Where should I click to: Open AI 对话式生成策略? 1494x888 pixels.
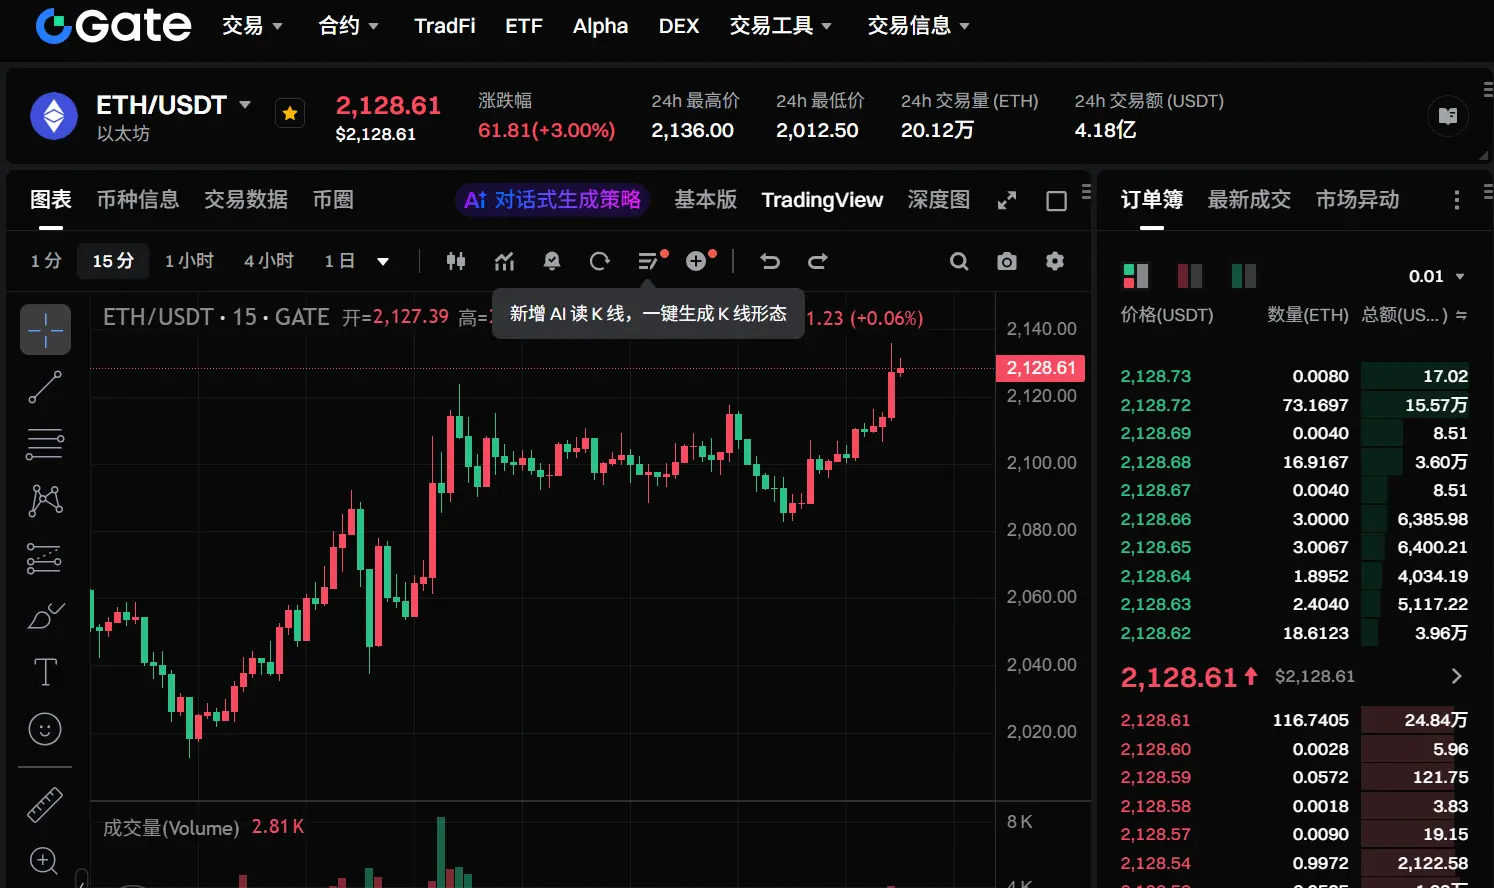click(x=553, y=200)
